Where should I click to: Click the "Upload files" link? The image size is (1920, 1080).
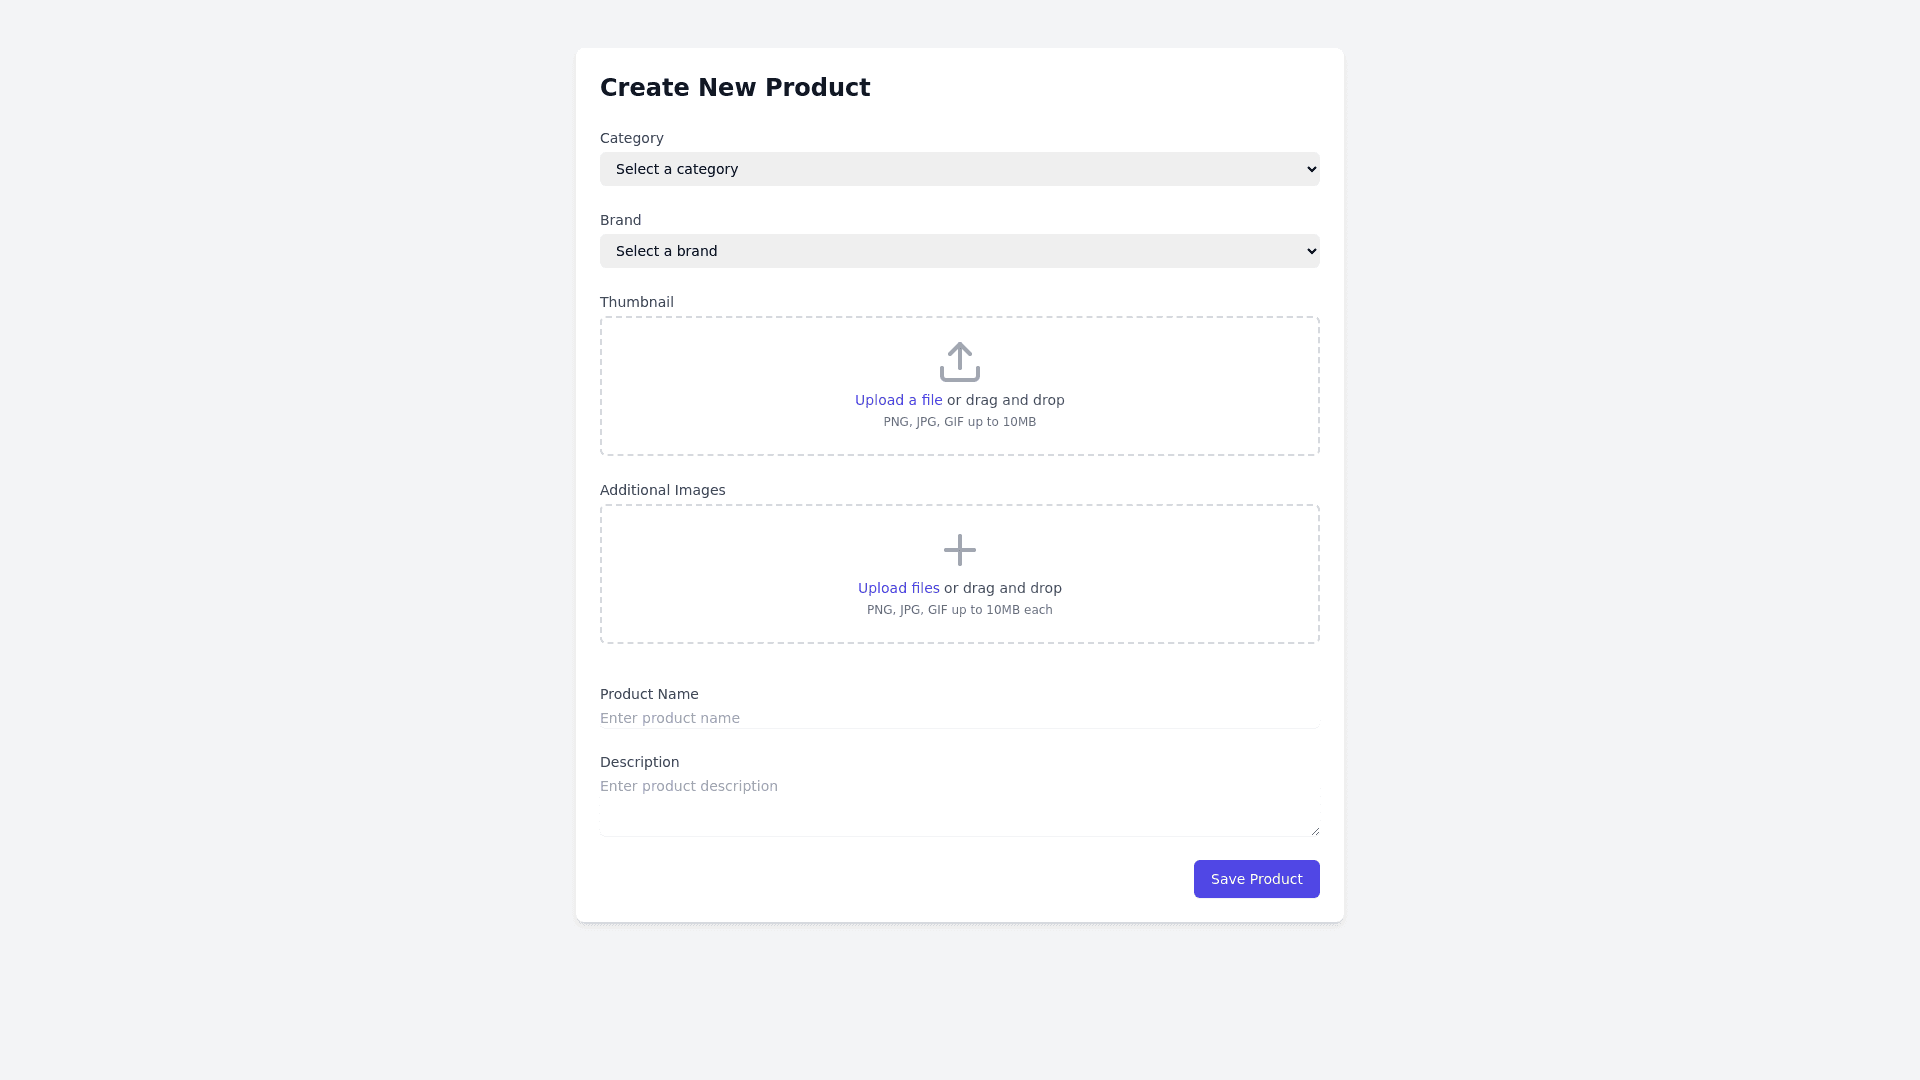[x=898, y=588]
